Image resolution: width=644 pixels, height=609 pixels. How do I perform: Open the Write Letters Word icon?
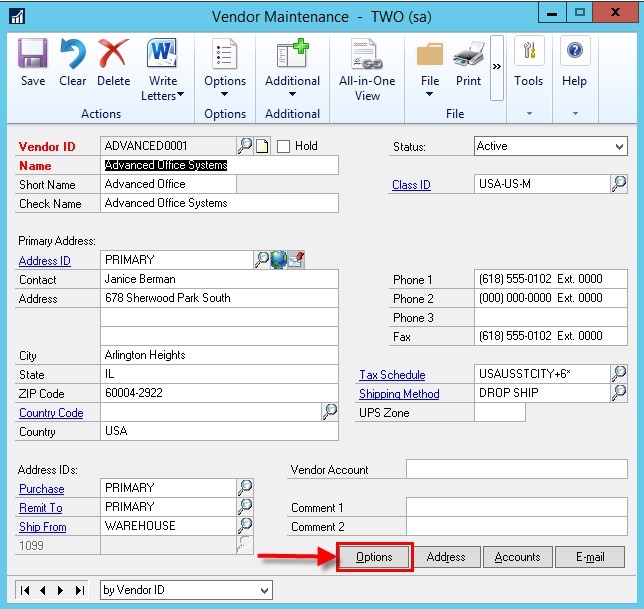[x=162, y=53]
